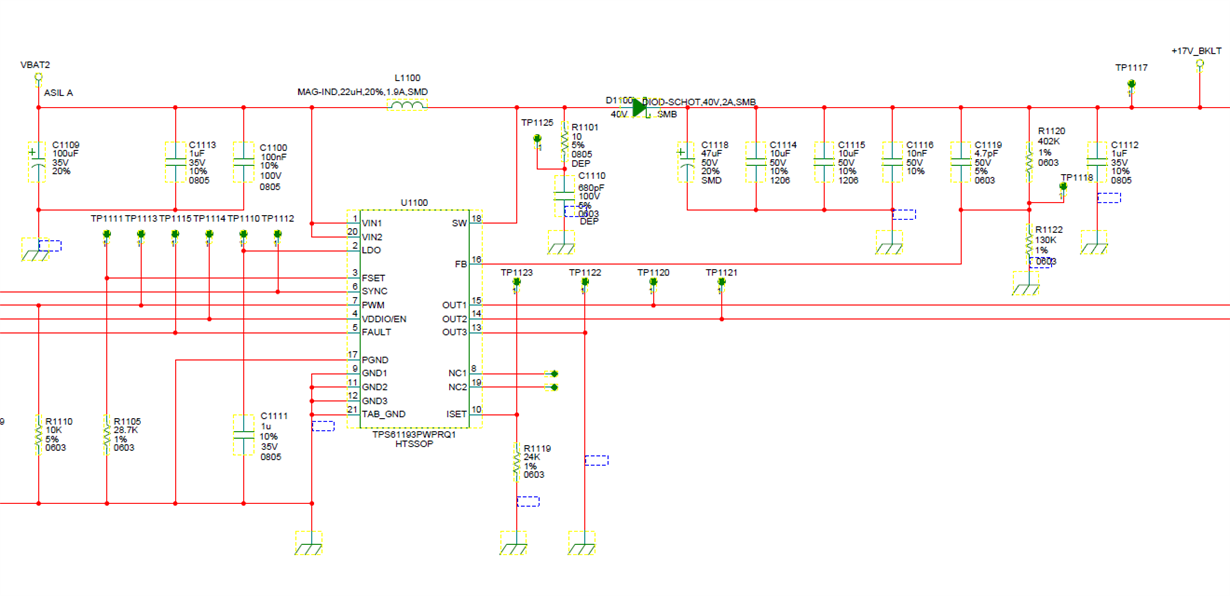Viewport: 1230px width, 596px height.
Task: Pick the C1119 4.7pF capacitor symbol
Action: tap(961, 161)
